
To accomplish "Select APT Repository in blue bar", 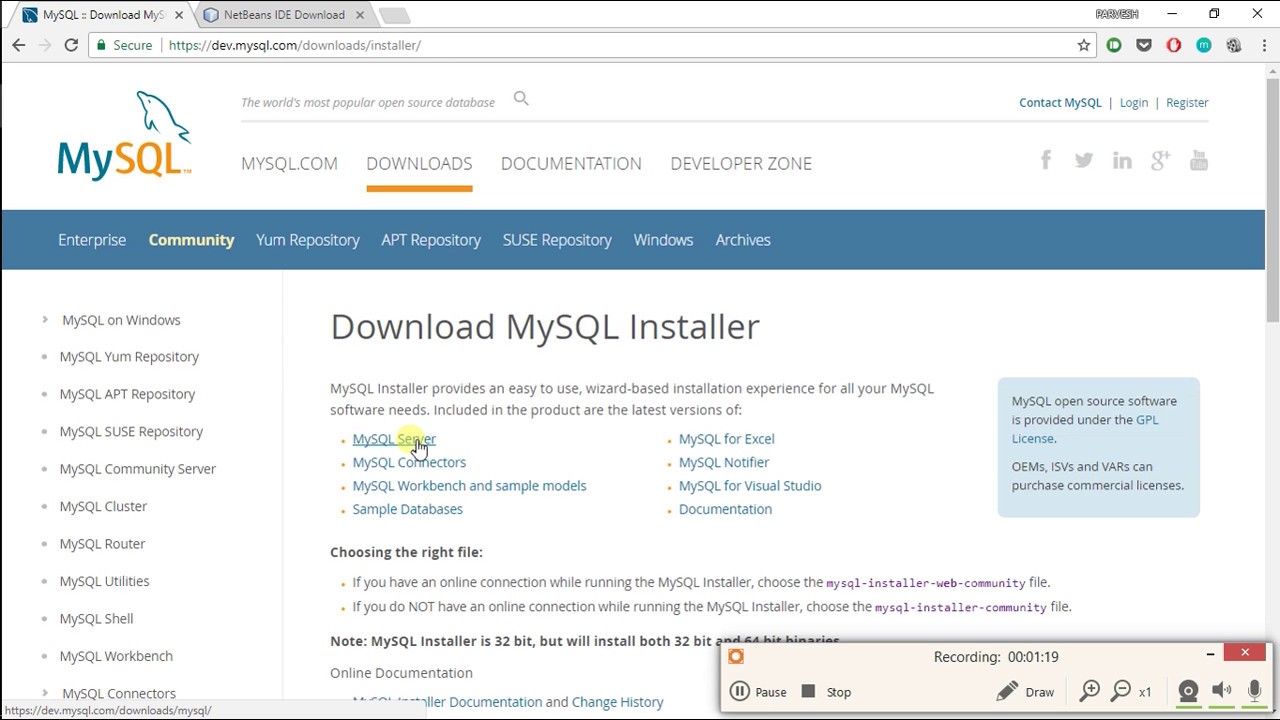I will point(431,240).
